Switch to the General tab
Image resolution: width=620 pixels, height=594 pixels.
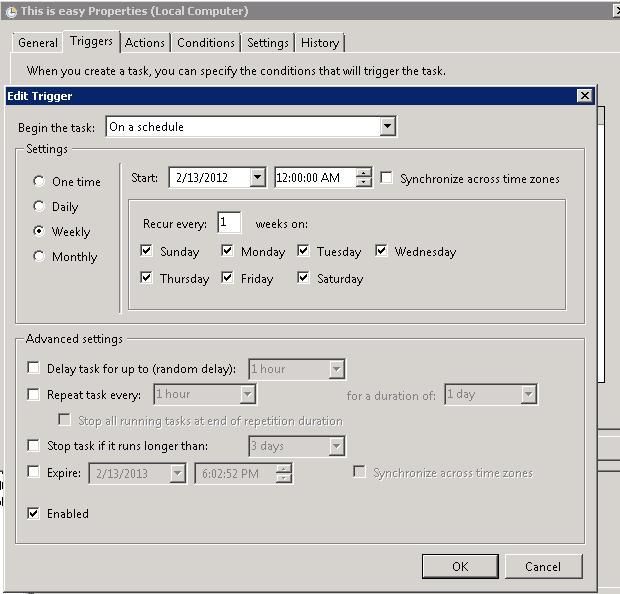[x=38, y=43]
